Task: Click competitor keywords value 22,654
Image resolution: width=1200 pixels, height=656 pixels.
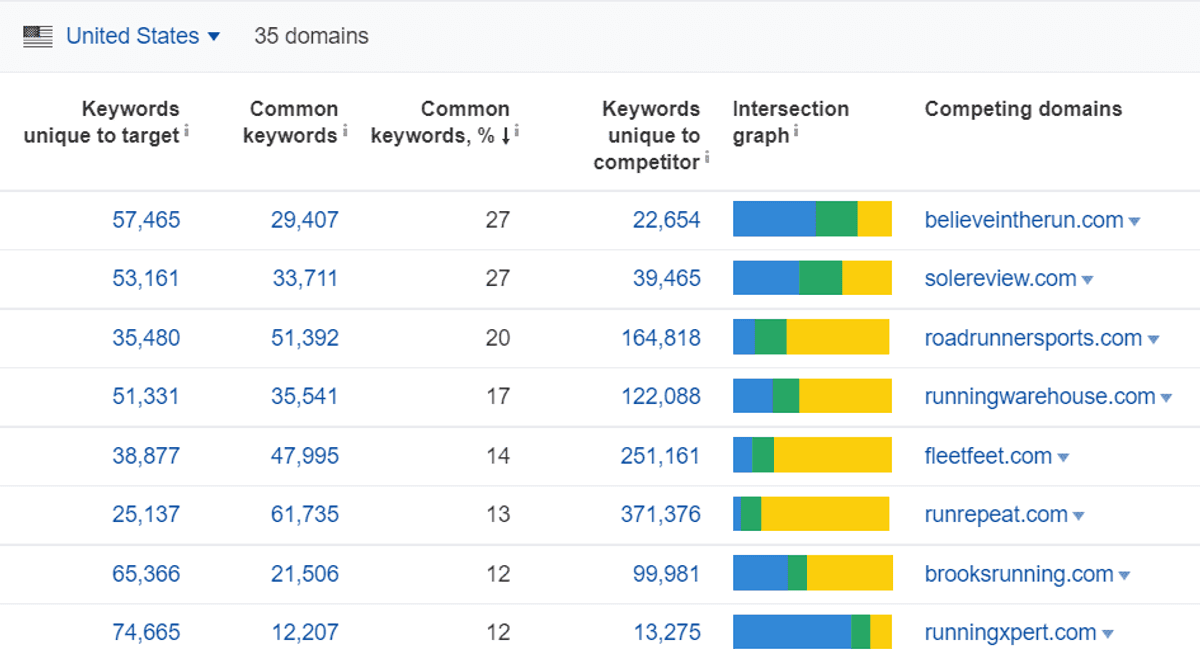Action: 666,220
